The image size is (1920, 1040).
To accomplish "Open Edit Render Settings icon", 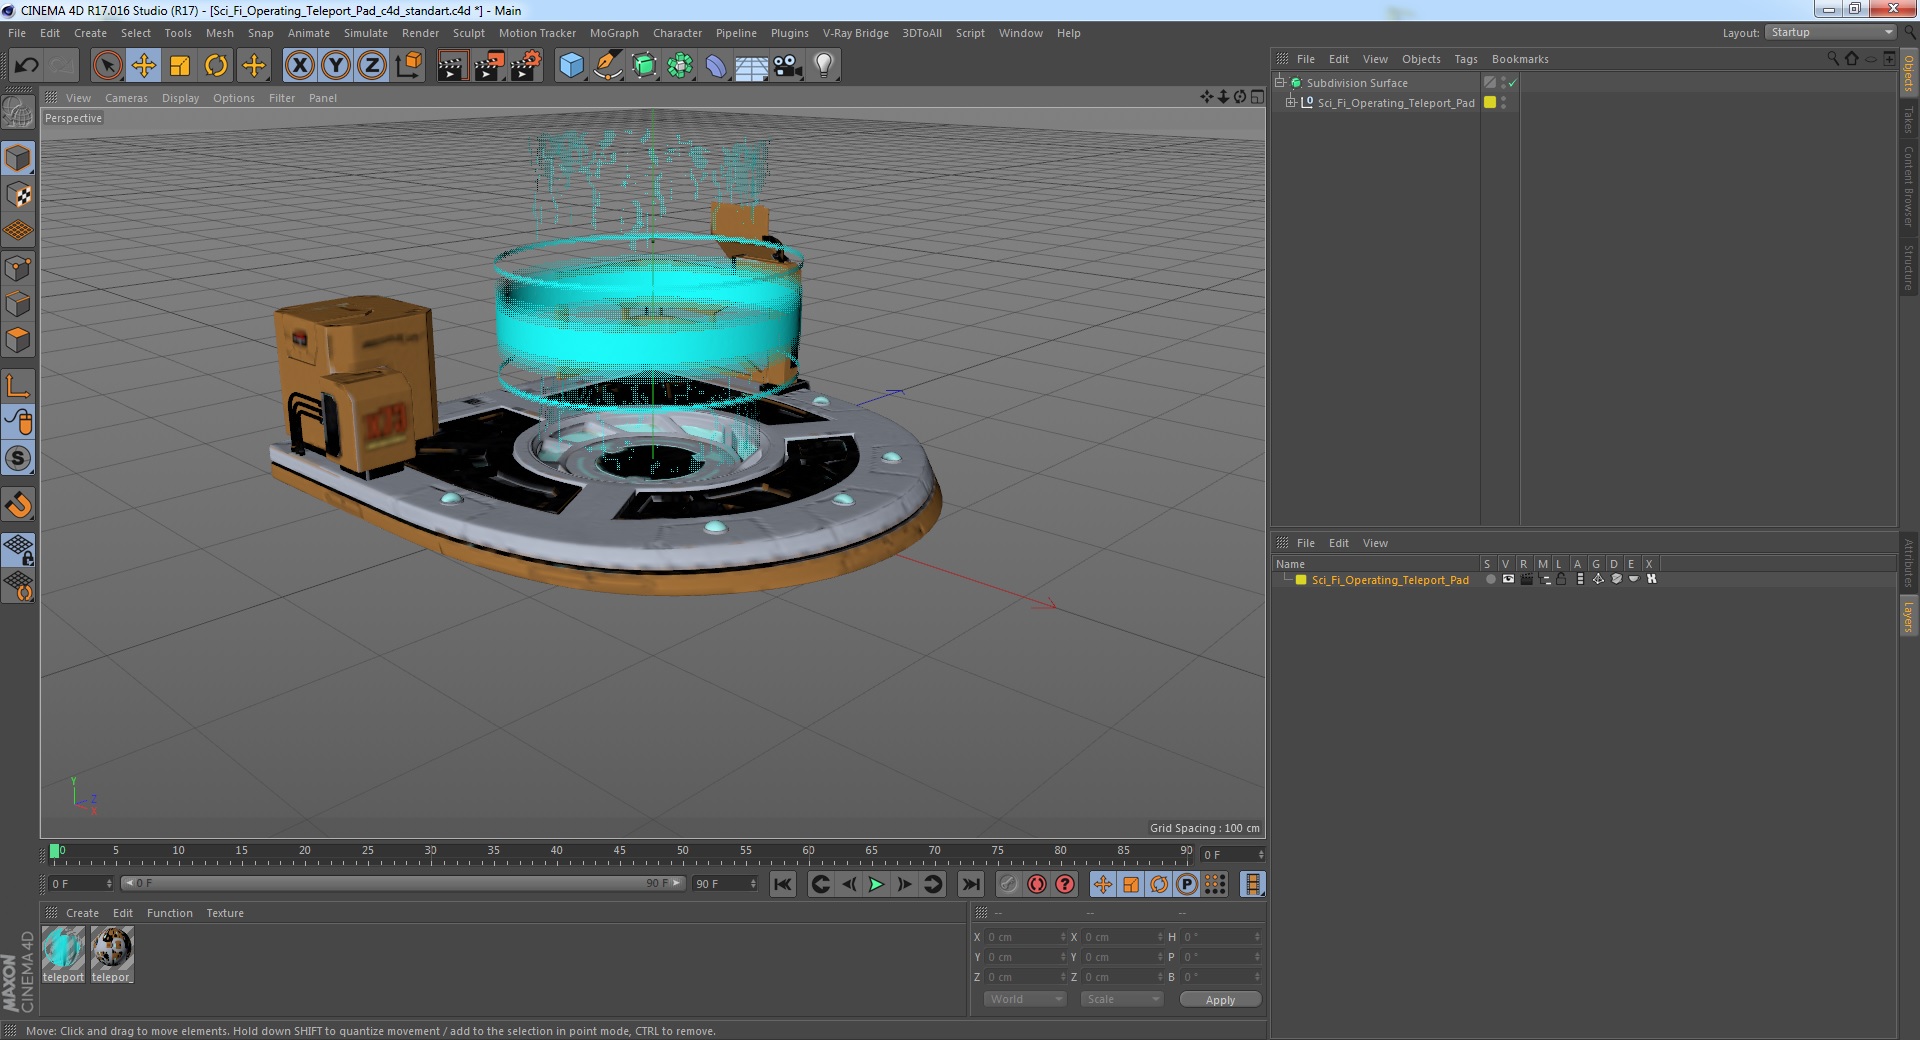I will click(x=526, y=66).
